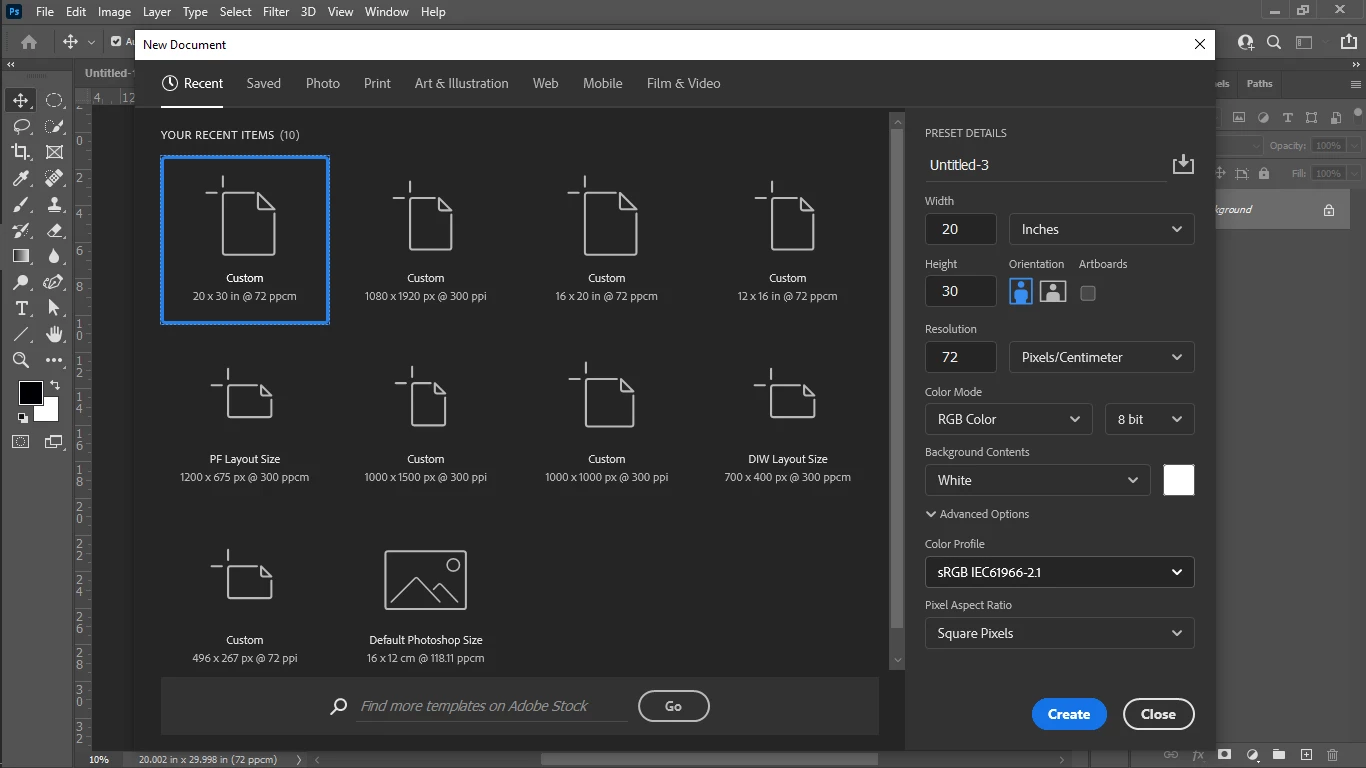
Task: Open the Square Pixels aspect ratio dropdown
Action: [x=1060, y=633]
